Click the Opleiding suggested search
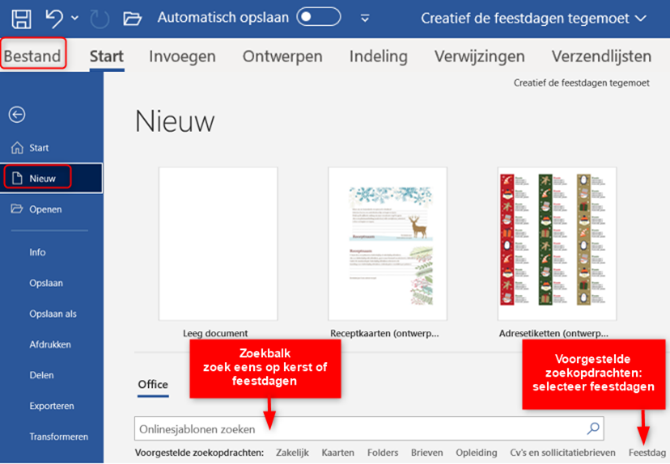This screenshot has height=464, width=670. (476, 452)
